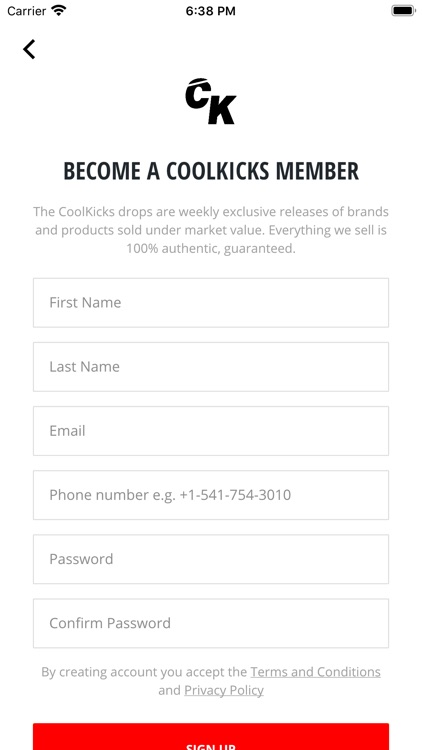Tap the Carrier label in status bar
Viewport: 422px width, 750px height.
(x=26, y=11)
